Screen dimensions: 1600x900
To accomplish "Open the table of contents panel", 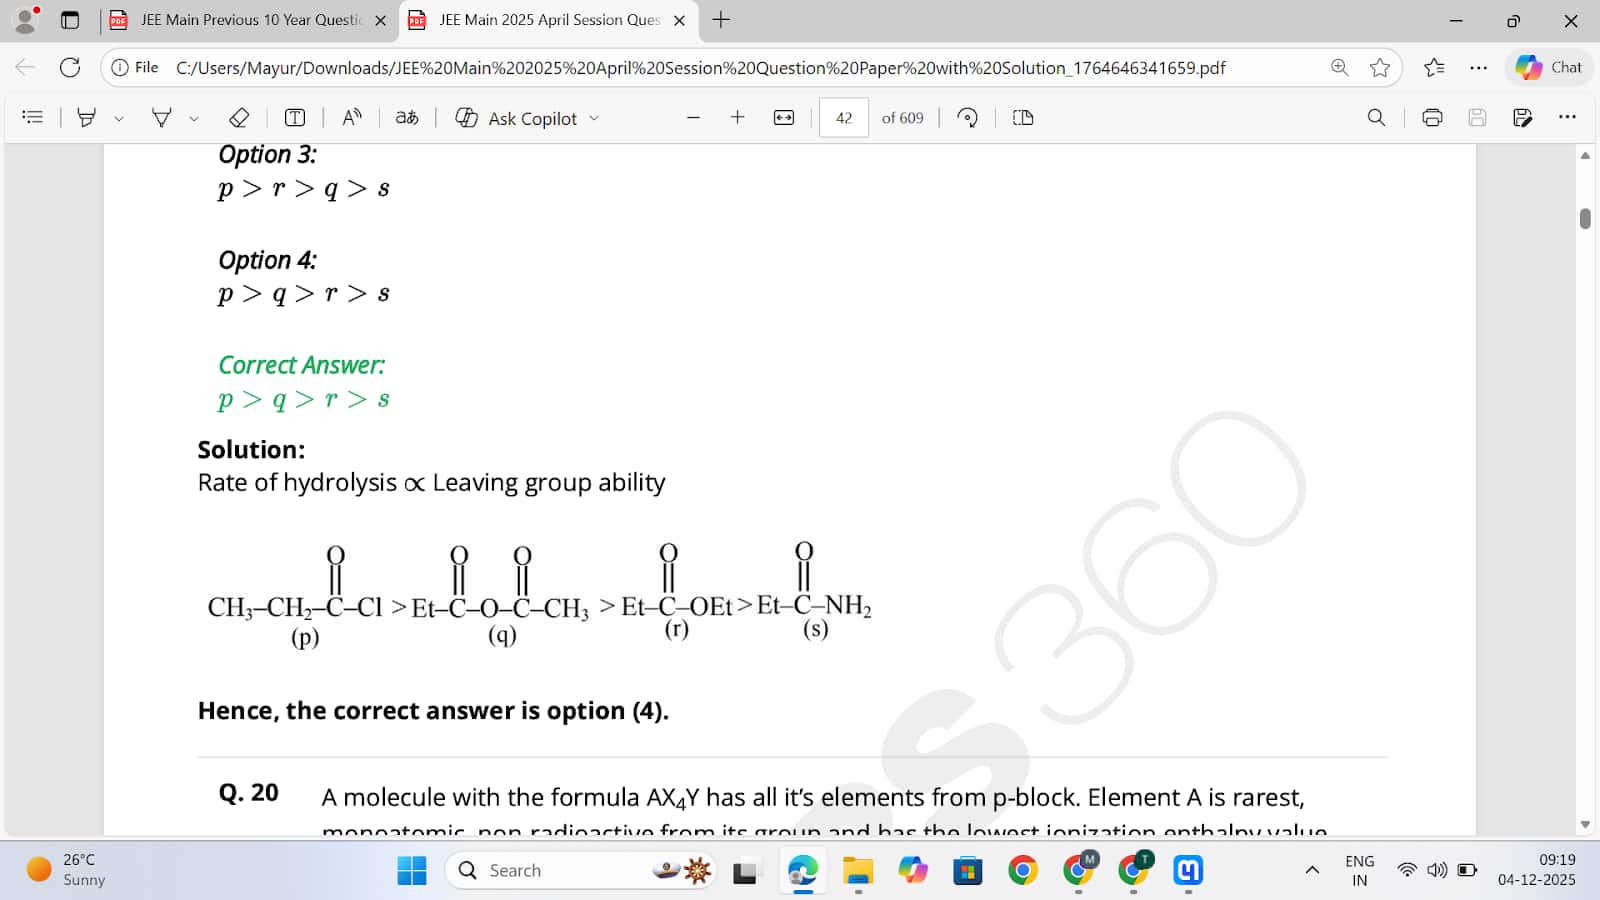I will [32, 118].
